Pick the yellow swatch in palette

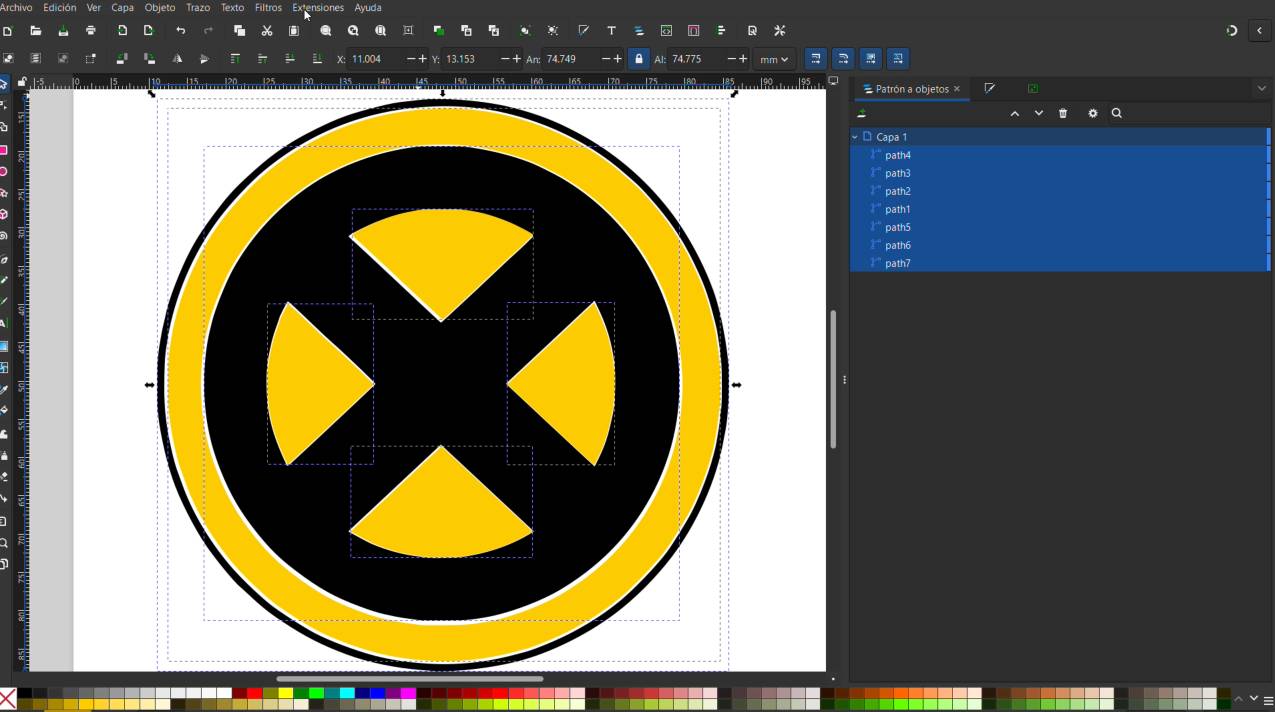click(x=285, y=693)
